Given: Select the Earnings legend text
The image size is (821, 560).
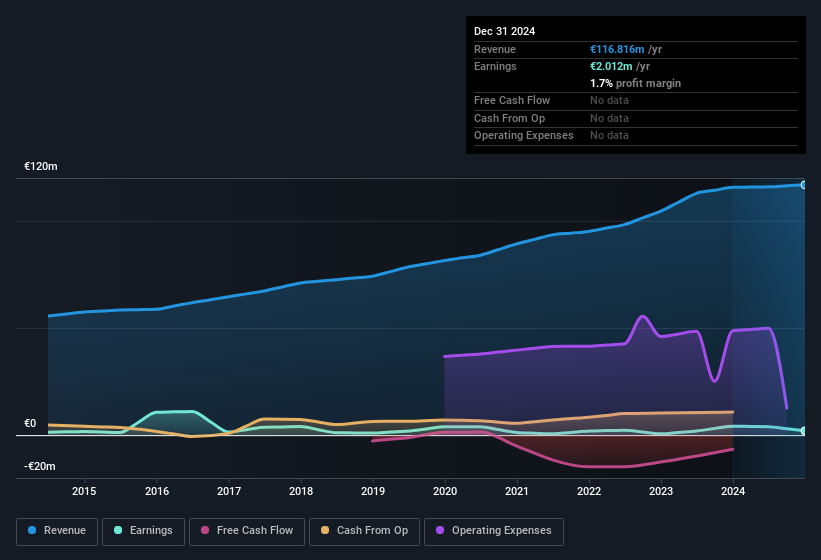Looking at the screenshot, I should click(151, 530).
